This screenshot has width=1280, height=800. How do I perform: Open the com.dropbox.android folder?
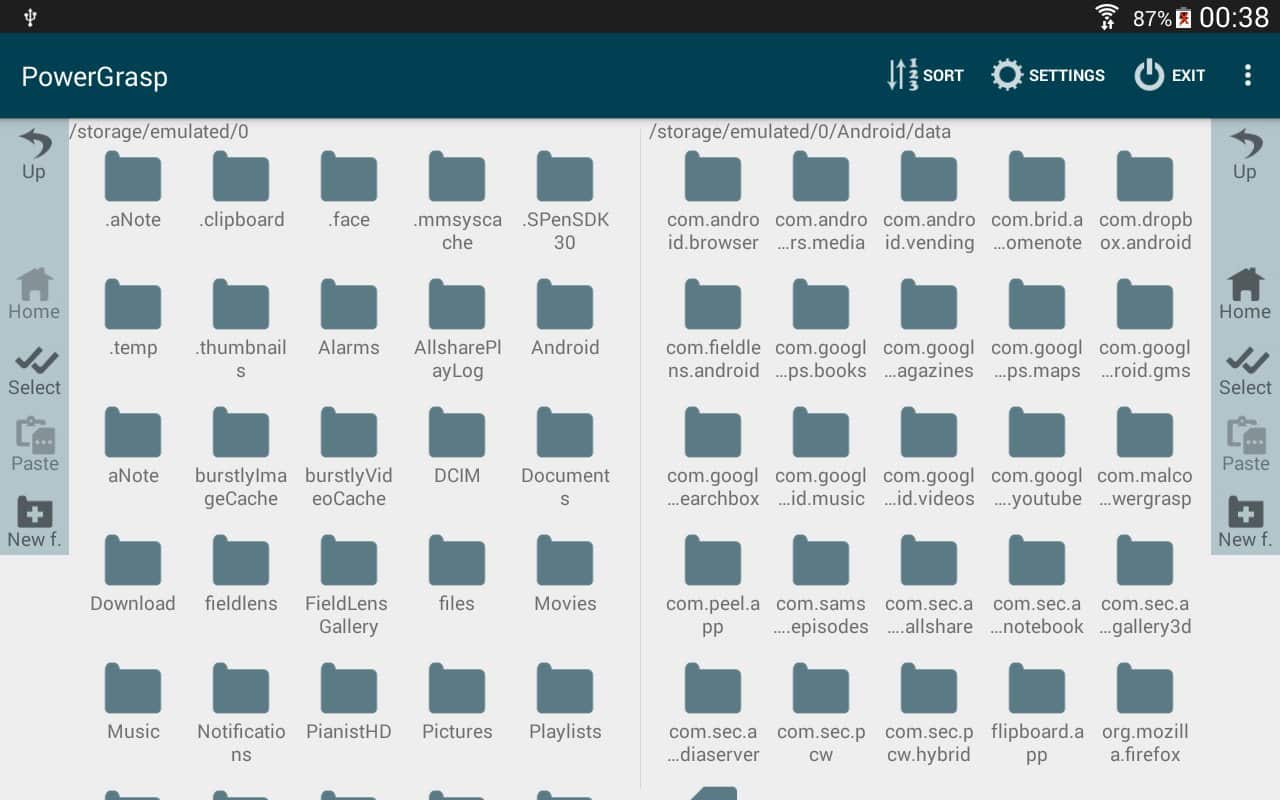1145,202
